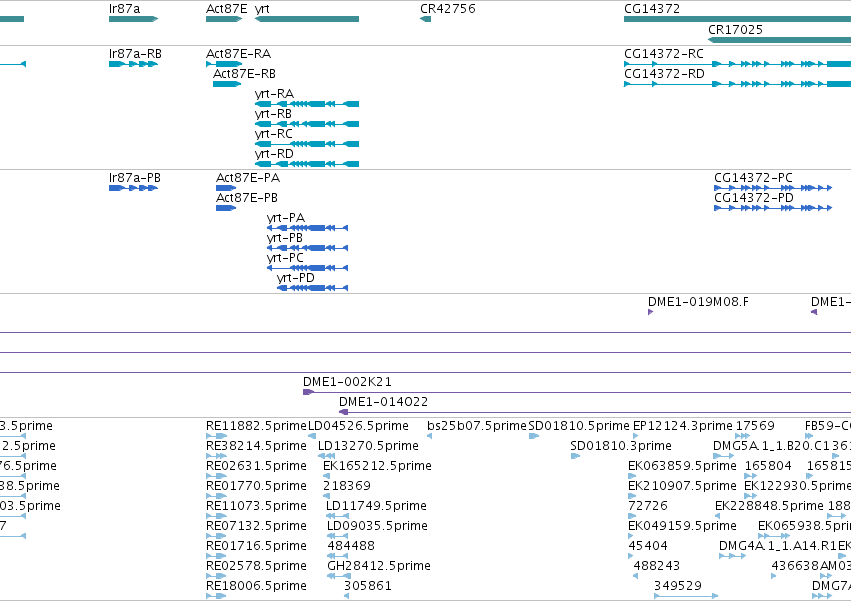
Task: Select the 349529 EST feature
Action: pos(686,596)
